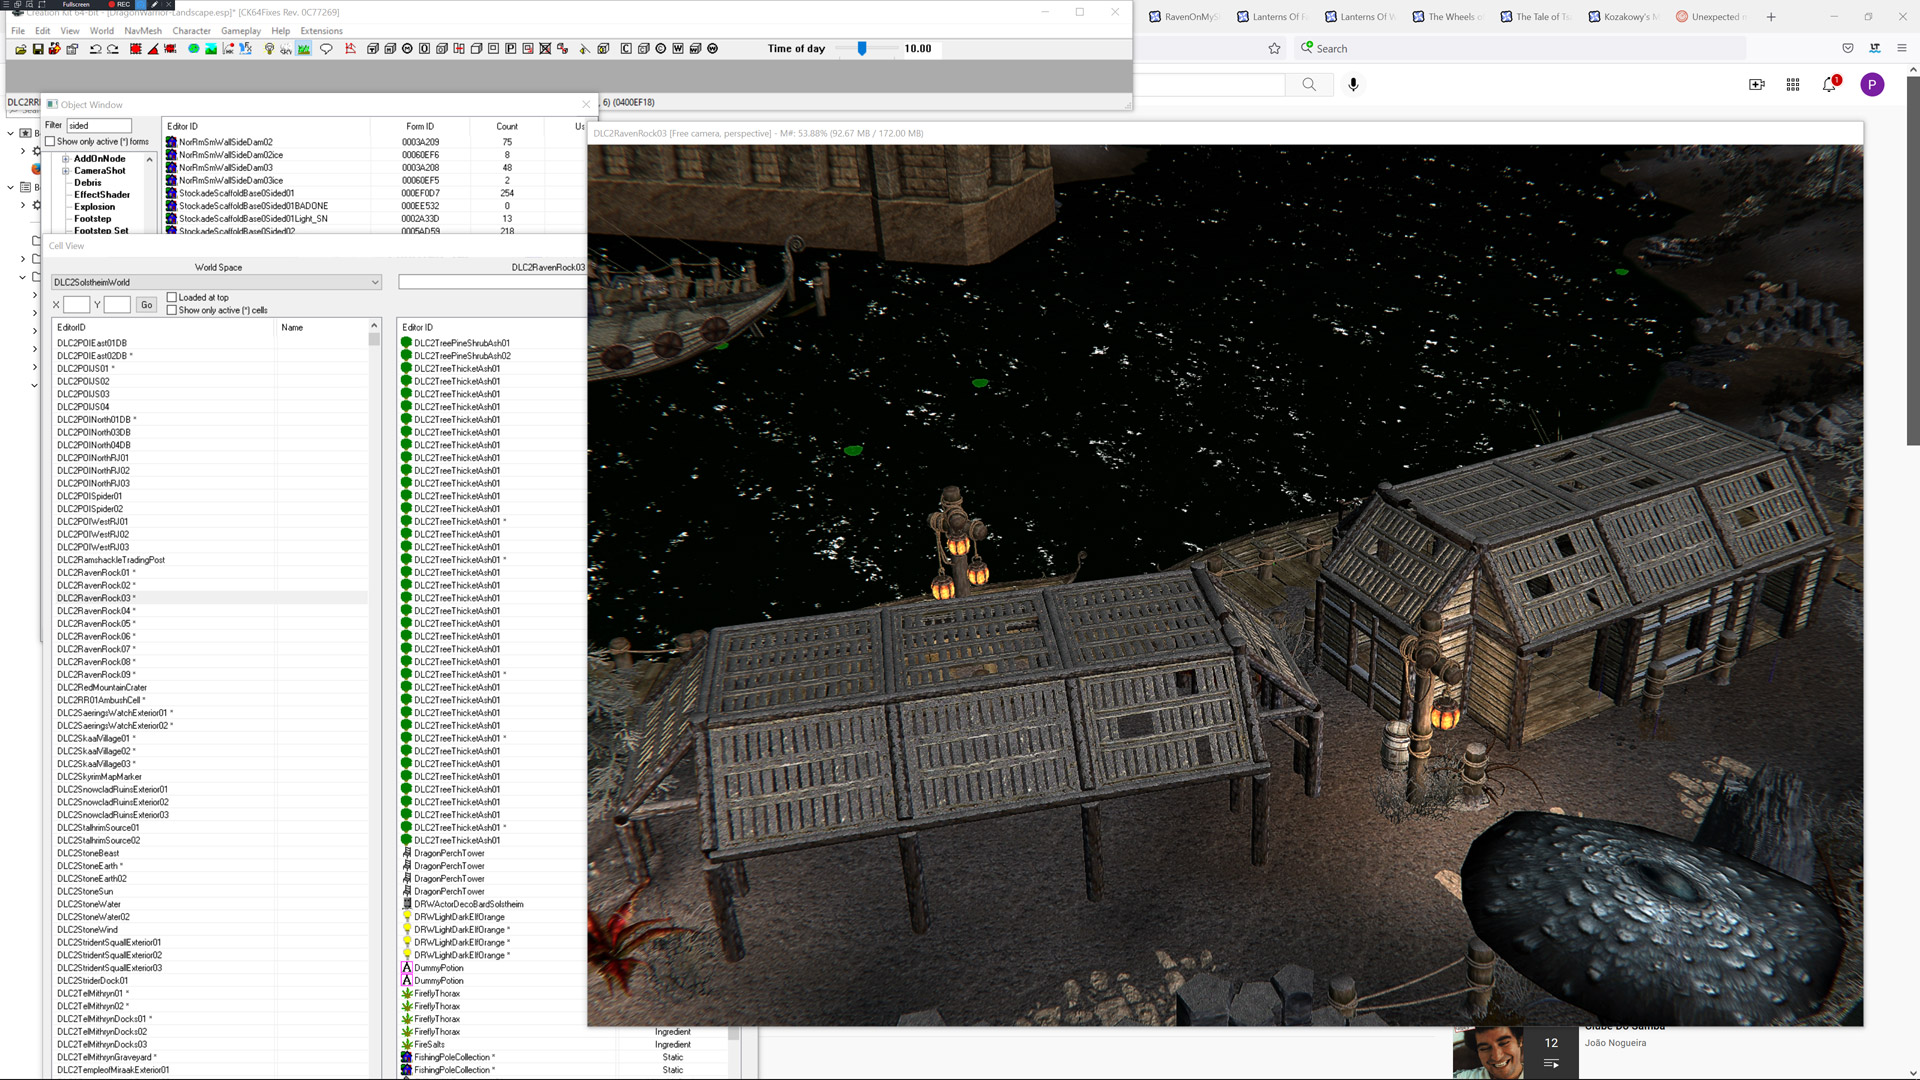Adjust the Time of day slider

[x=862, y=48]
